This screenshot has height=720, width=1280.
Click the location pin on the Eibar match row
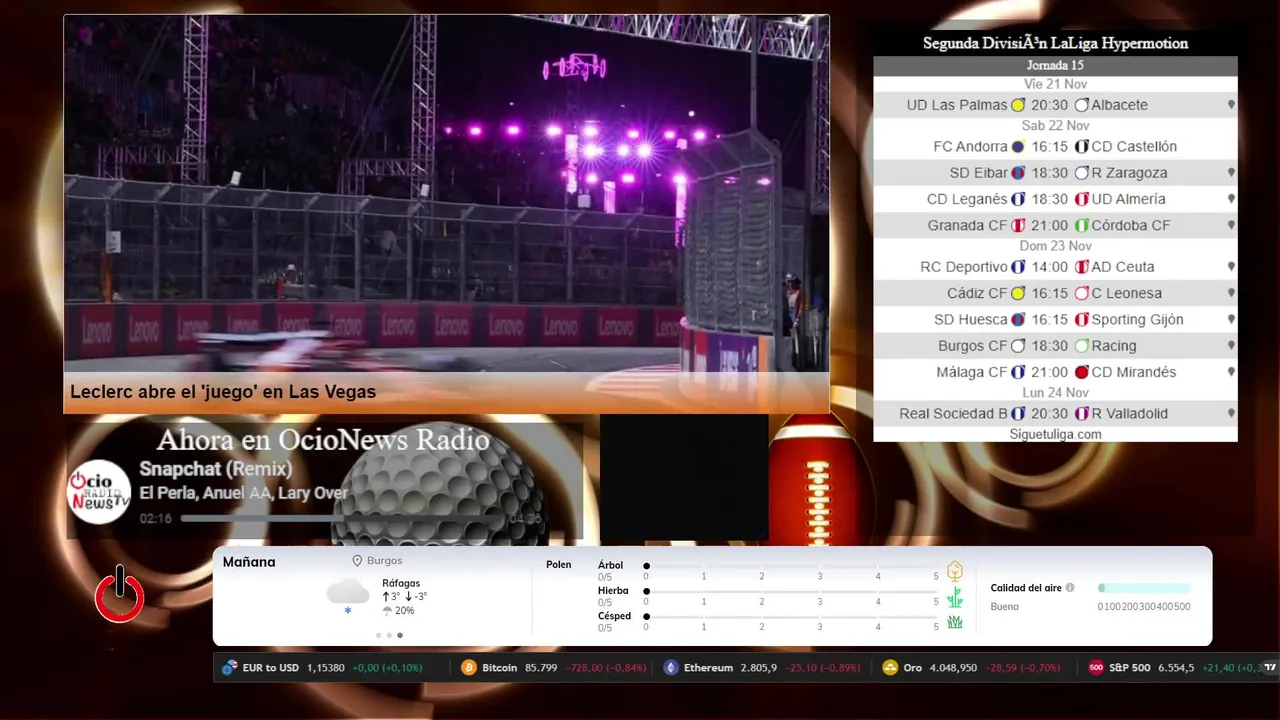[1231, 173]
